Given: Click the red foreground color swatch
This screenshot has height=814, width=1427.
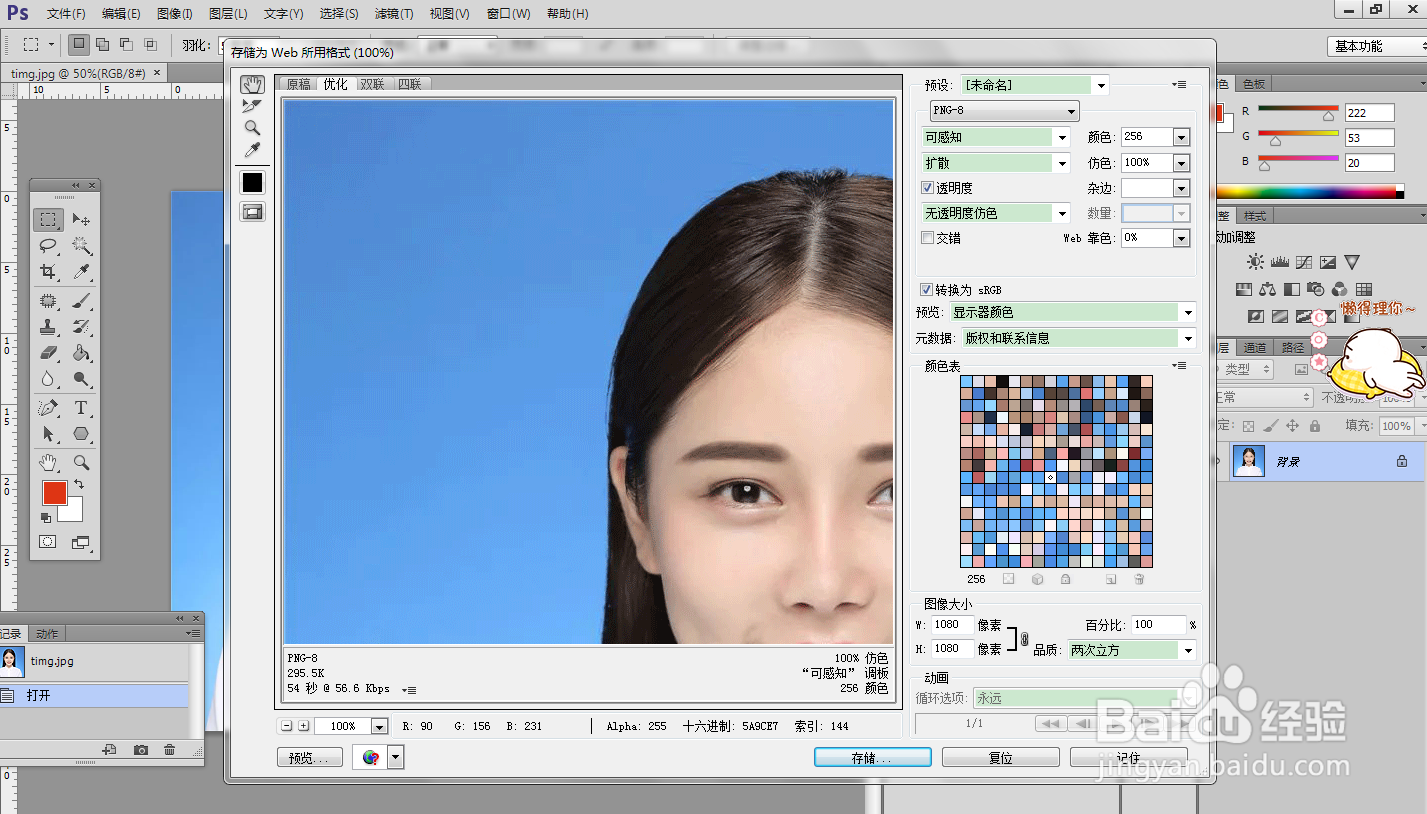Looking at the screenshot, I should click(54, 492).
